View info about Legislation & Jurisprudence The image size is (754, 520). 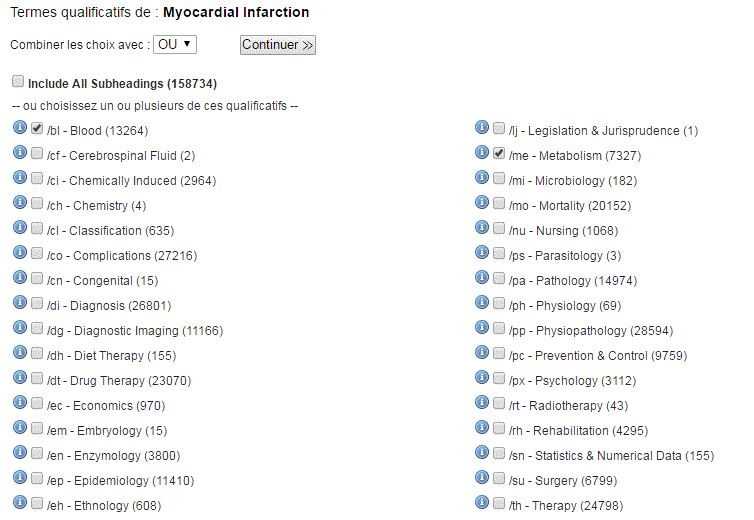(x=482, y=127)
